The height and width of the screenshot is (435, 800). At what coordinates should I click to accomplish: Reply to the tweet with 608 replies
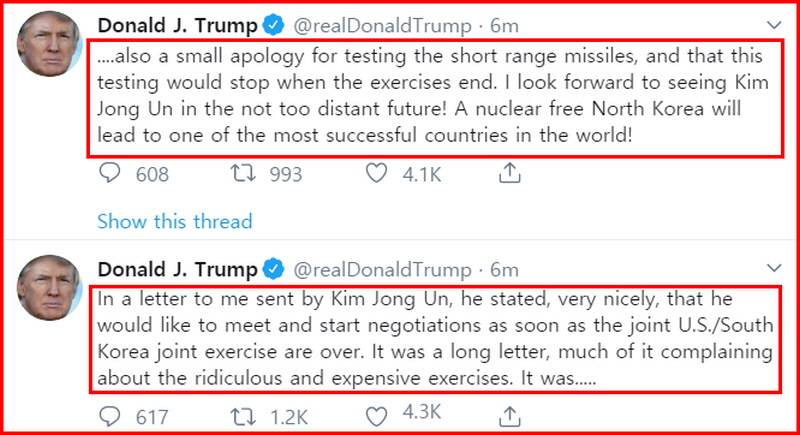110,173
